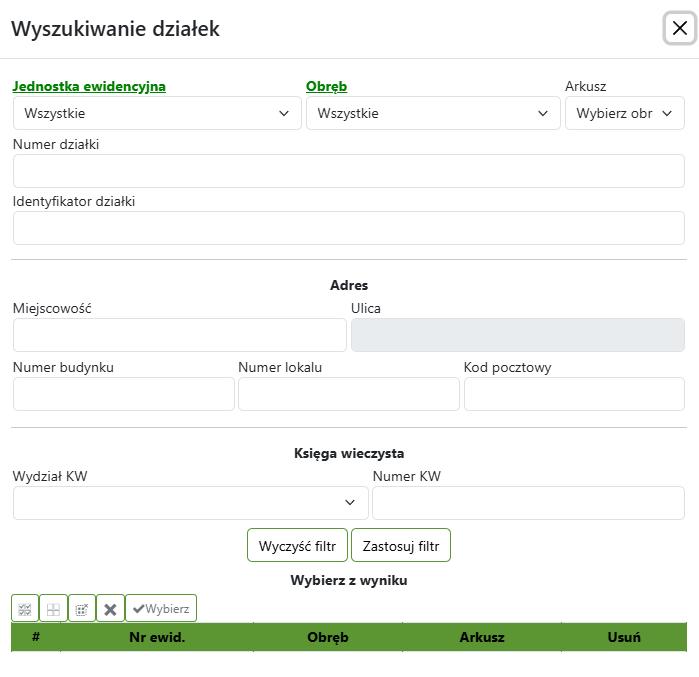Click the Kod pocztowy field
Screen dimensions: 699x677
(573, 394)
